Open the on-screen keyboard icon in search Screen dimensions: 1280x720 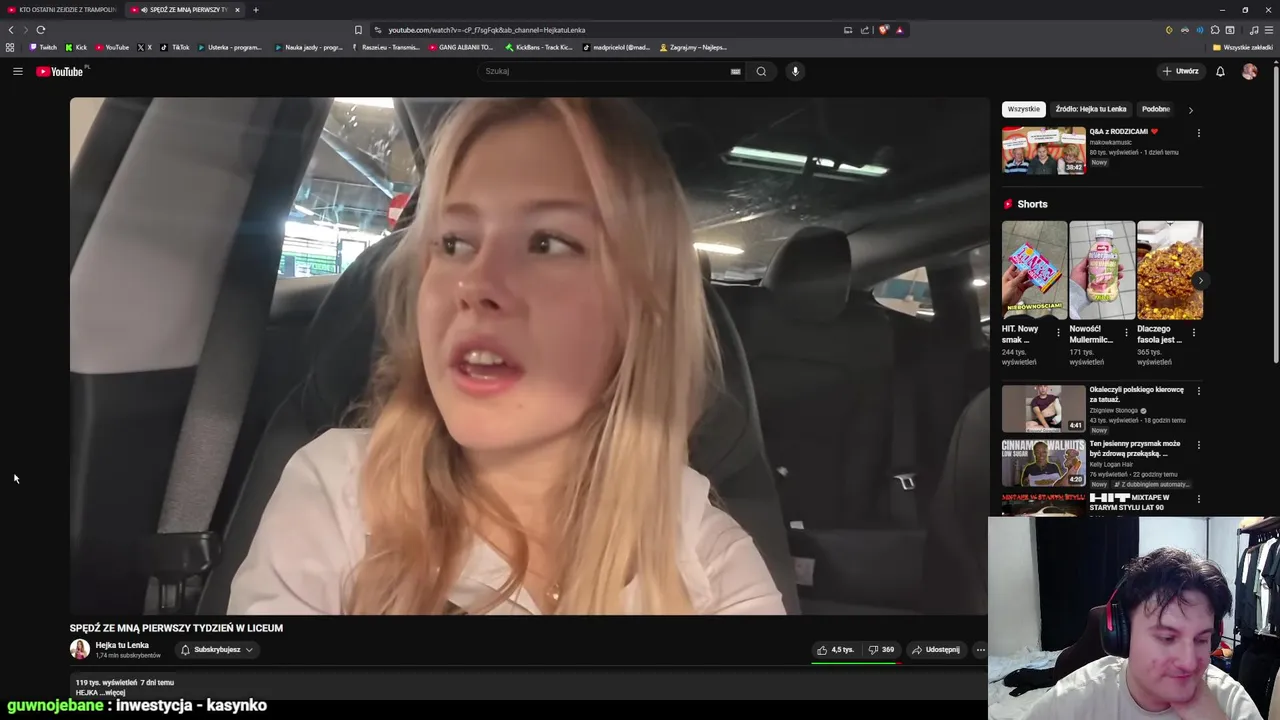pyautogui.click(x=735, y=71)
